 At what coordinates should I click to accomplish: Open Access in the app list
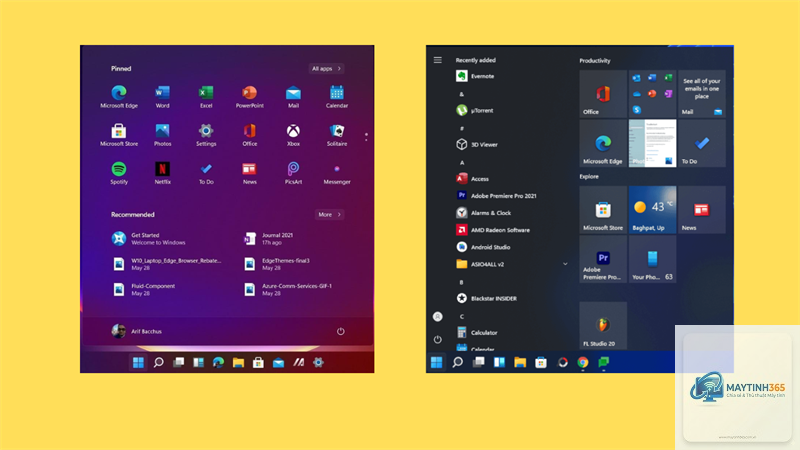pos(472,179)
